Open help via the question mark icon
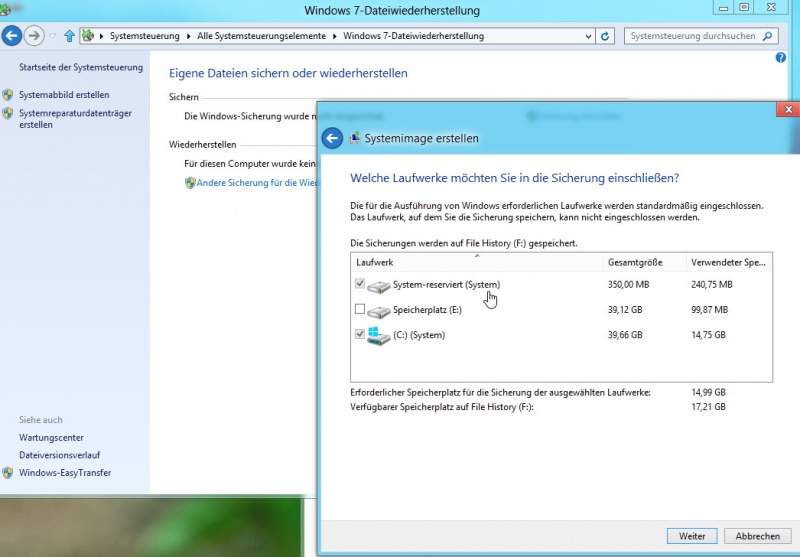The width and height of the screenshot is (800, 557). point(781,58)
